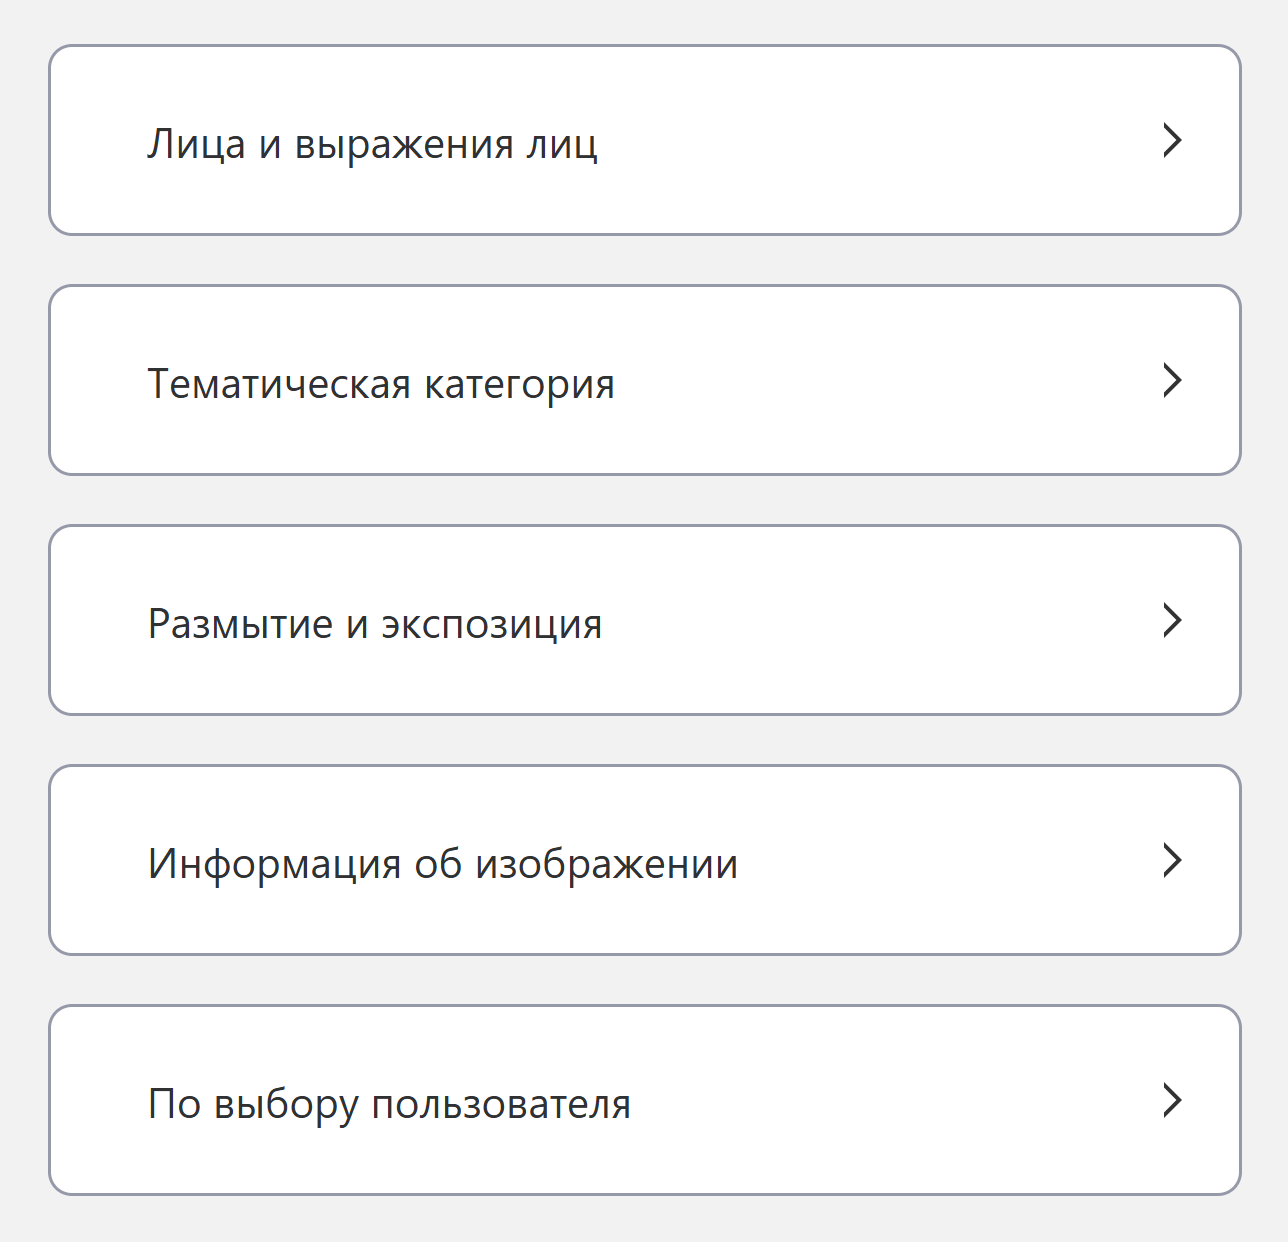Viewport: 1288px width, 1242px height.
Task: Select the Лица и выражения лиц label
Action: [x=372, y=144]
